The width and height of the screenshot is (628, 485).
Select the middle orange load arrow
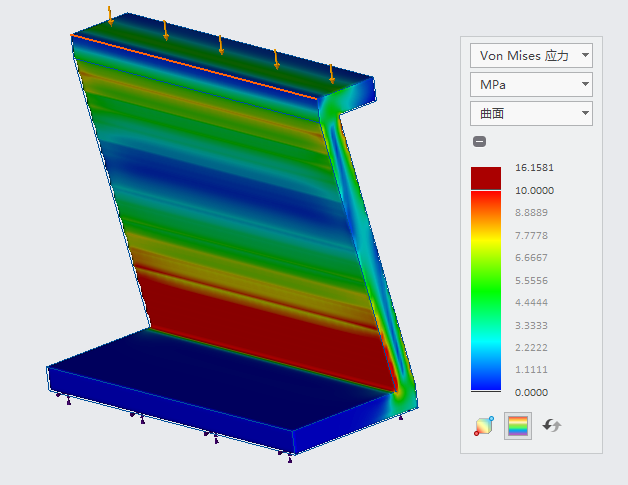pyautogui.click(x=221, y=45)
